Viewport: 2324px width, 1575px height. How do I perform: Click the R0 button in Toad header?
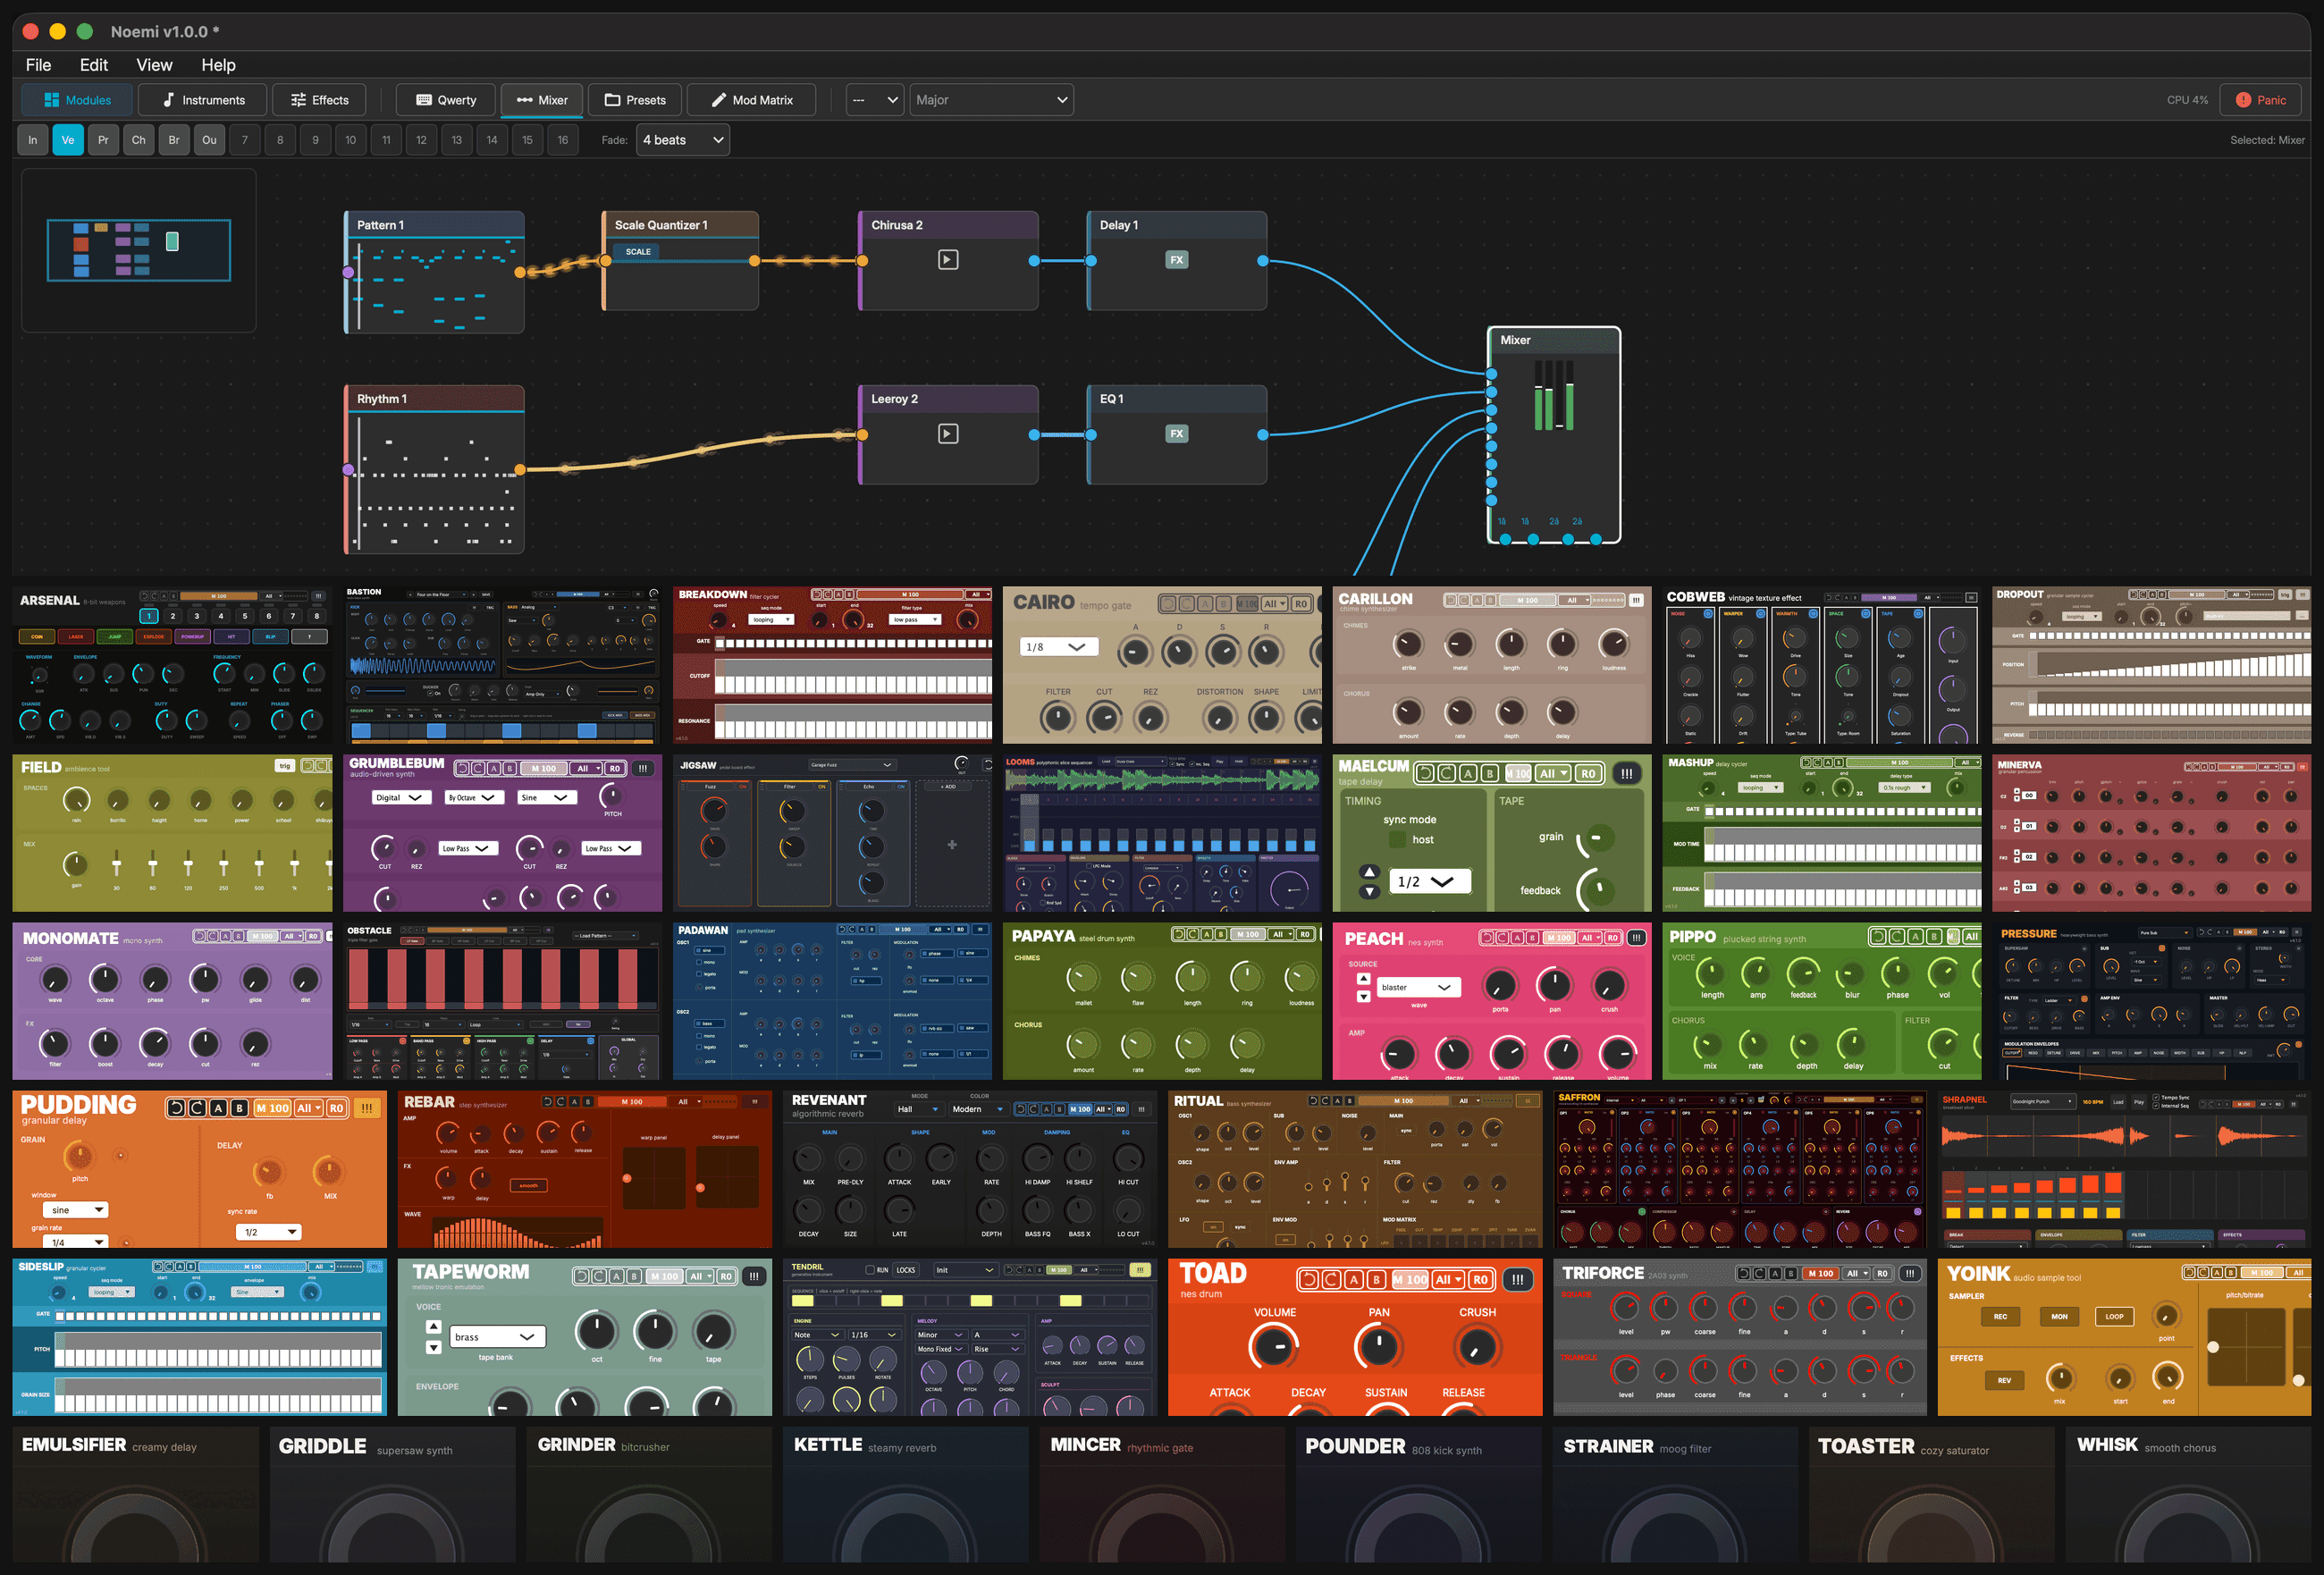tap(1480, 1280)
